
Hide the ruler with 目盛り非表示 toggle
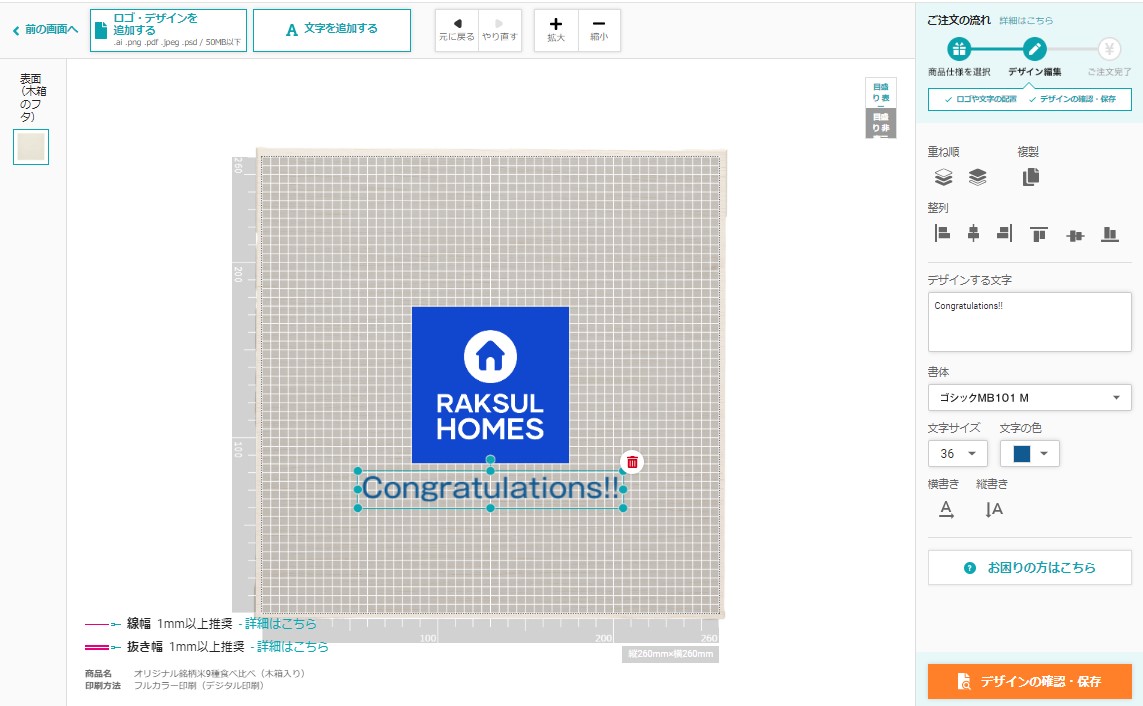point(881,123)
